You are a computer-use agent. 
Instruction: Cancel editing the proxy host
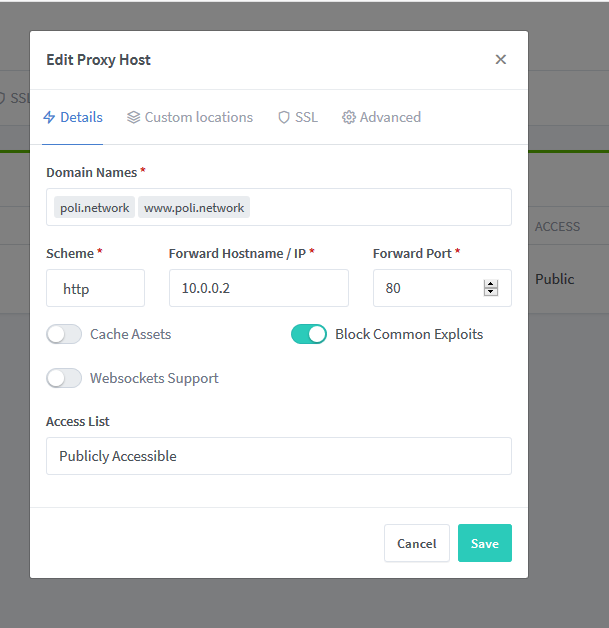click(417, 543)
